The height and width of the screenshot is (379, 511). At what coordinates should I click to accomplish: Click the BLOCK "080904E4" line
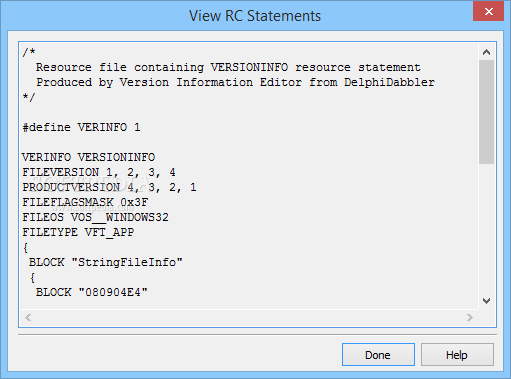coord(92,292)
